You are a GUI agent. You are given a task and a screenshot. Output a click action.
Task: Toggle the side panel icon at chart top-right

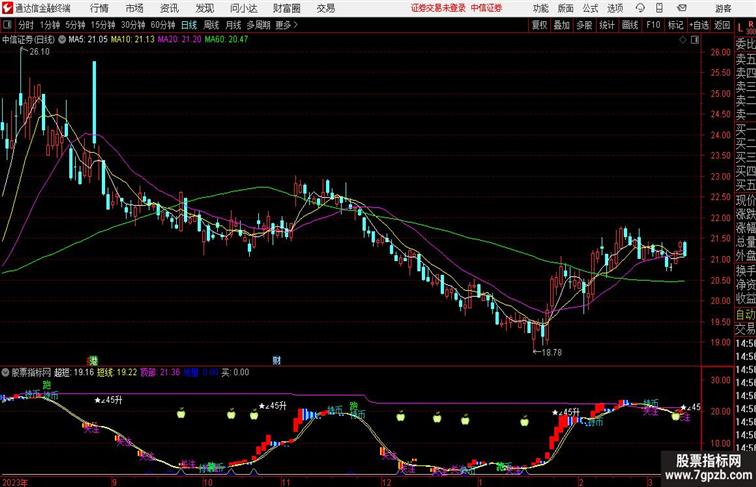[x=695, y=40]
